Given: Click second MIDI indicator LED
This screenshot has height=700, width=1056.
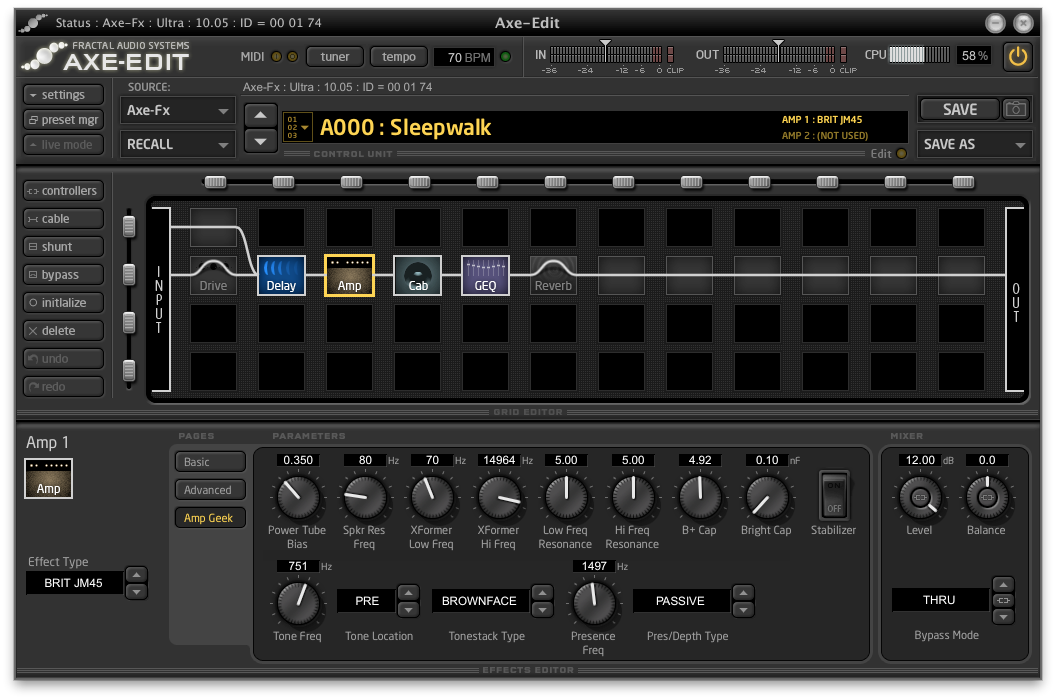Looking at the screenshot, I should tap(292, 57).
